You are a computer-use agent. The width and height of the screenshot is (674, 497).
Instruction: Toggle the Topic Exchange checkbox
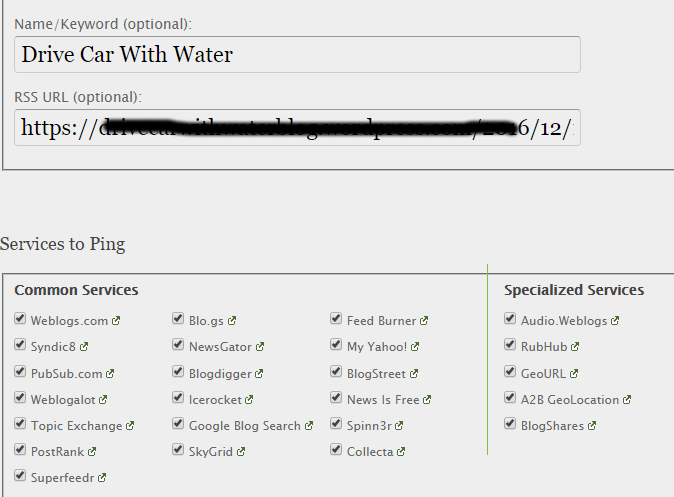[x=21, y=425]
